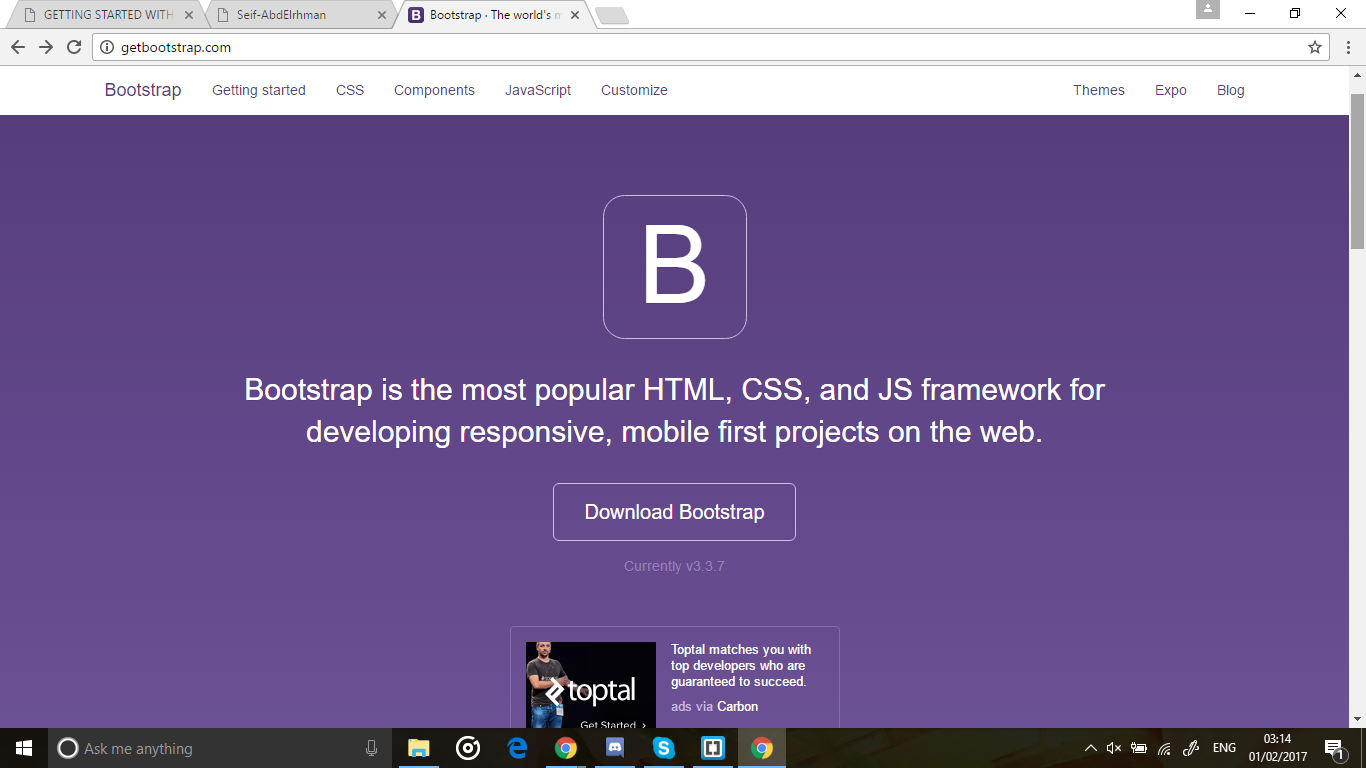Open the first Chrome taskbar icon
The width and height of the screenshot is (1366, 768).
tap(566, 748)
